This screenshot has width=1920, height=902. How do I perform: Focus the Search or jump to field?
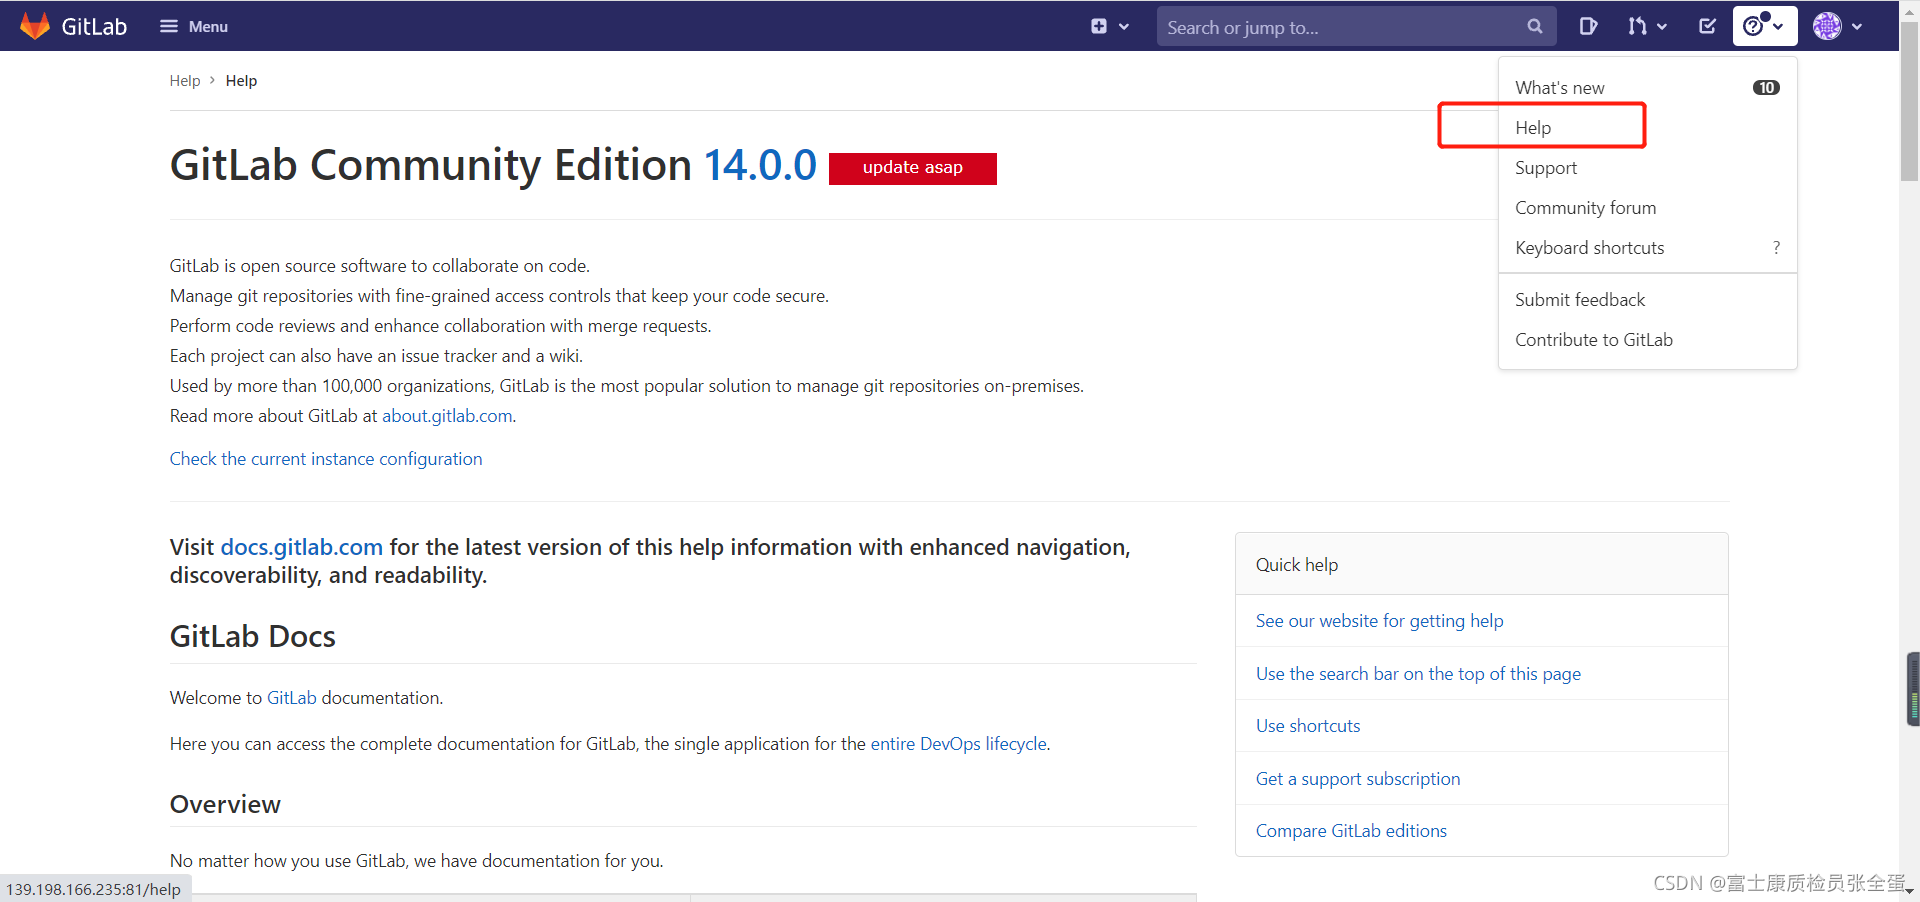point(1356,27)
